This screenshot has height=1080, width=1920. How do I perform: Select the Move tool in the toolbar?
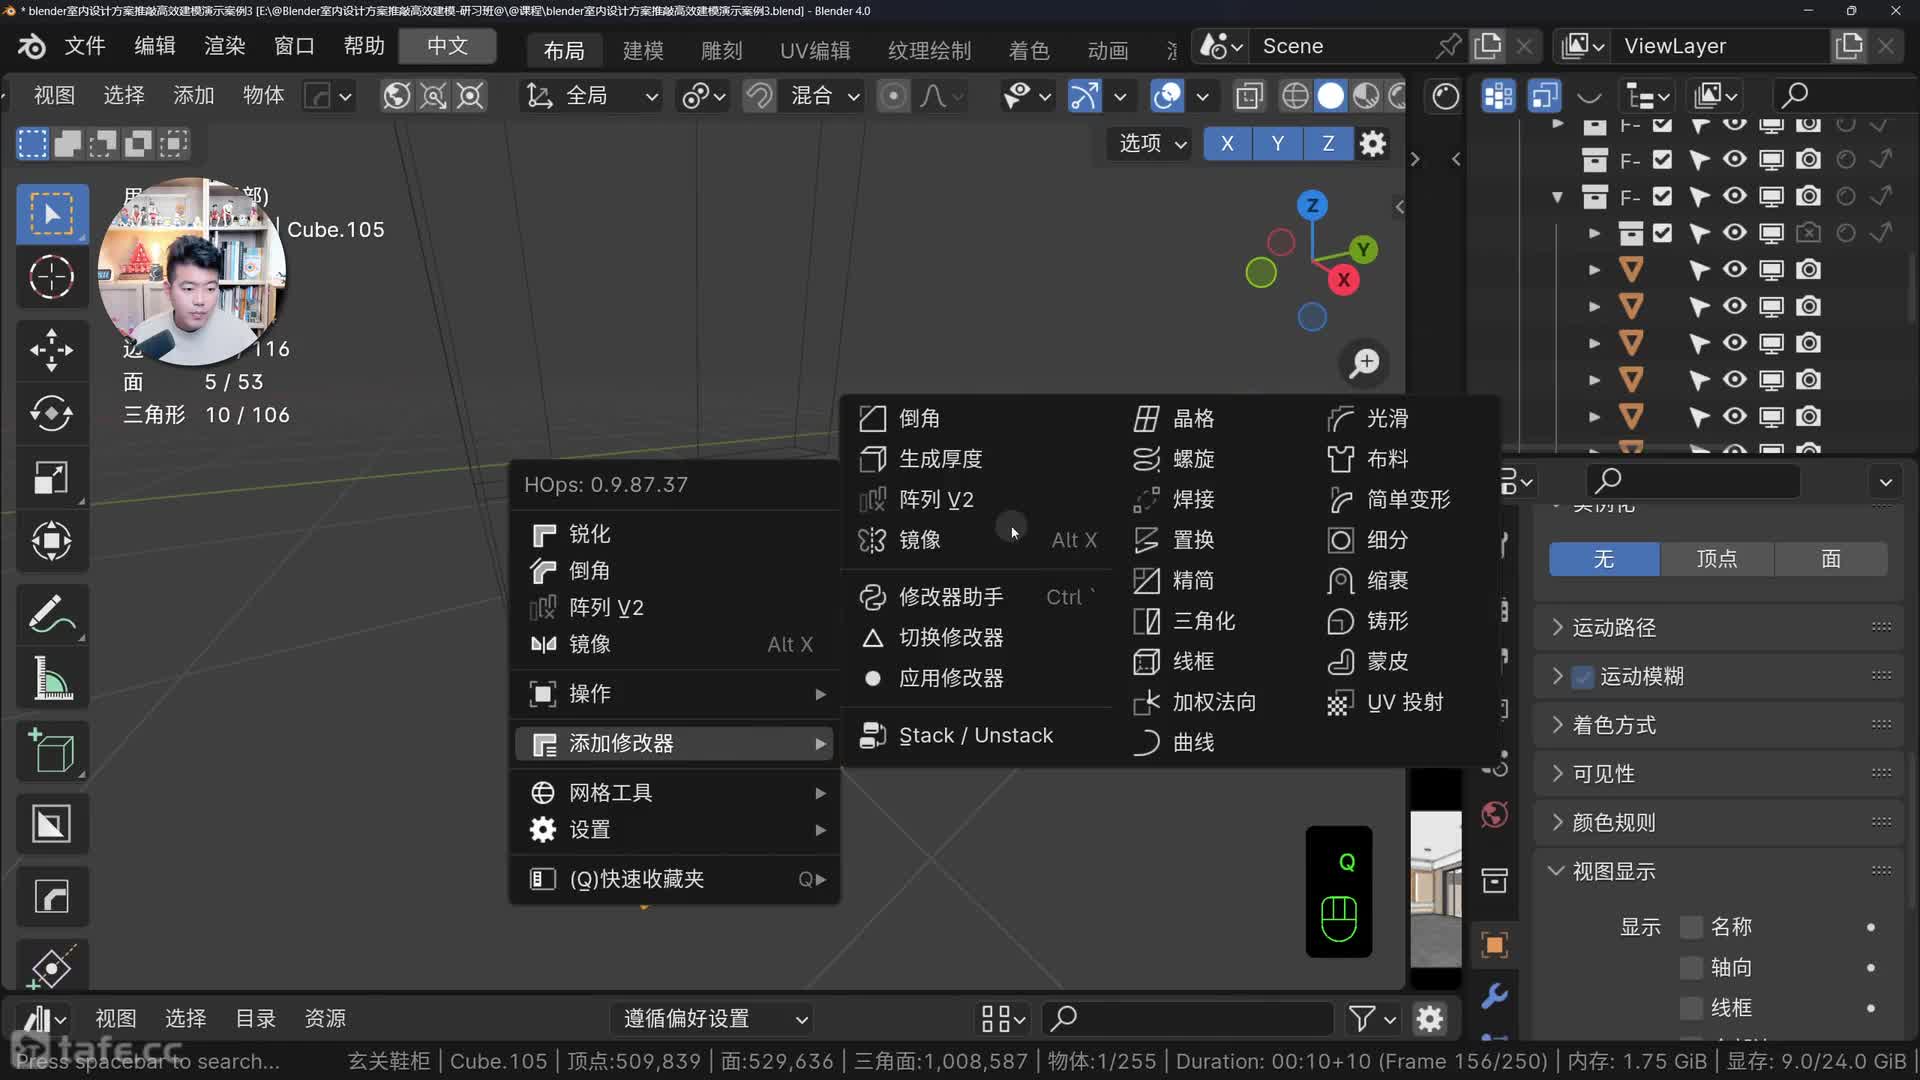click(51, 350)
